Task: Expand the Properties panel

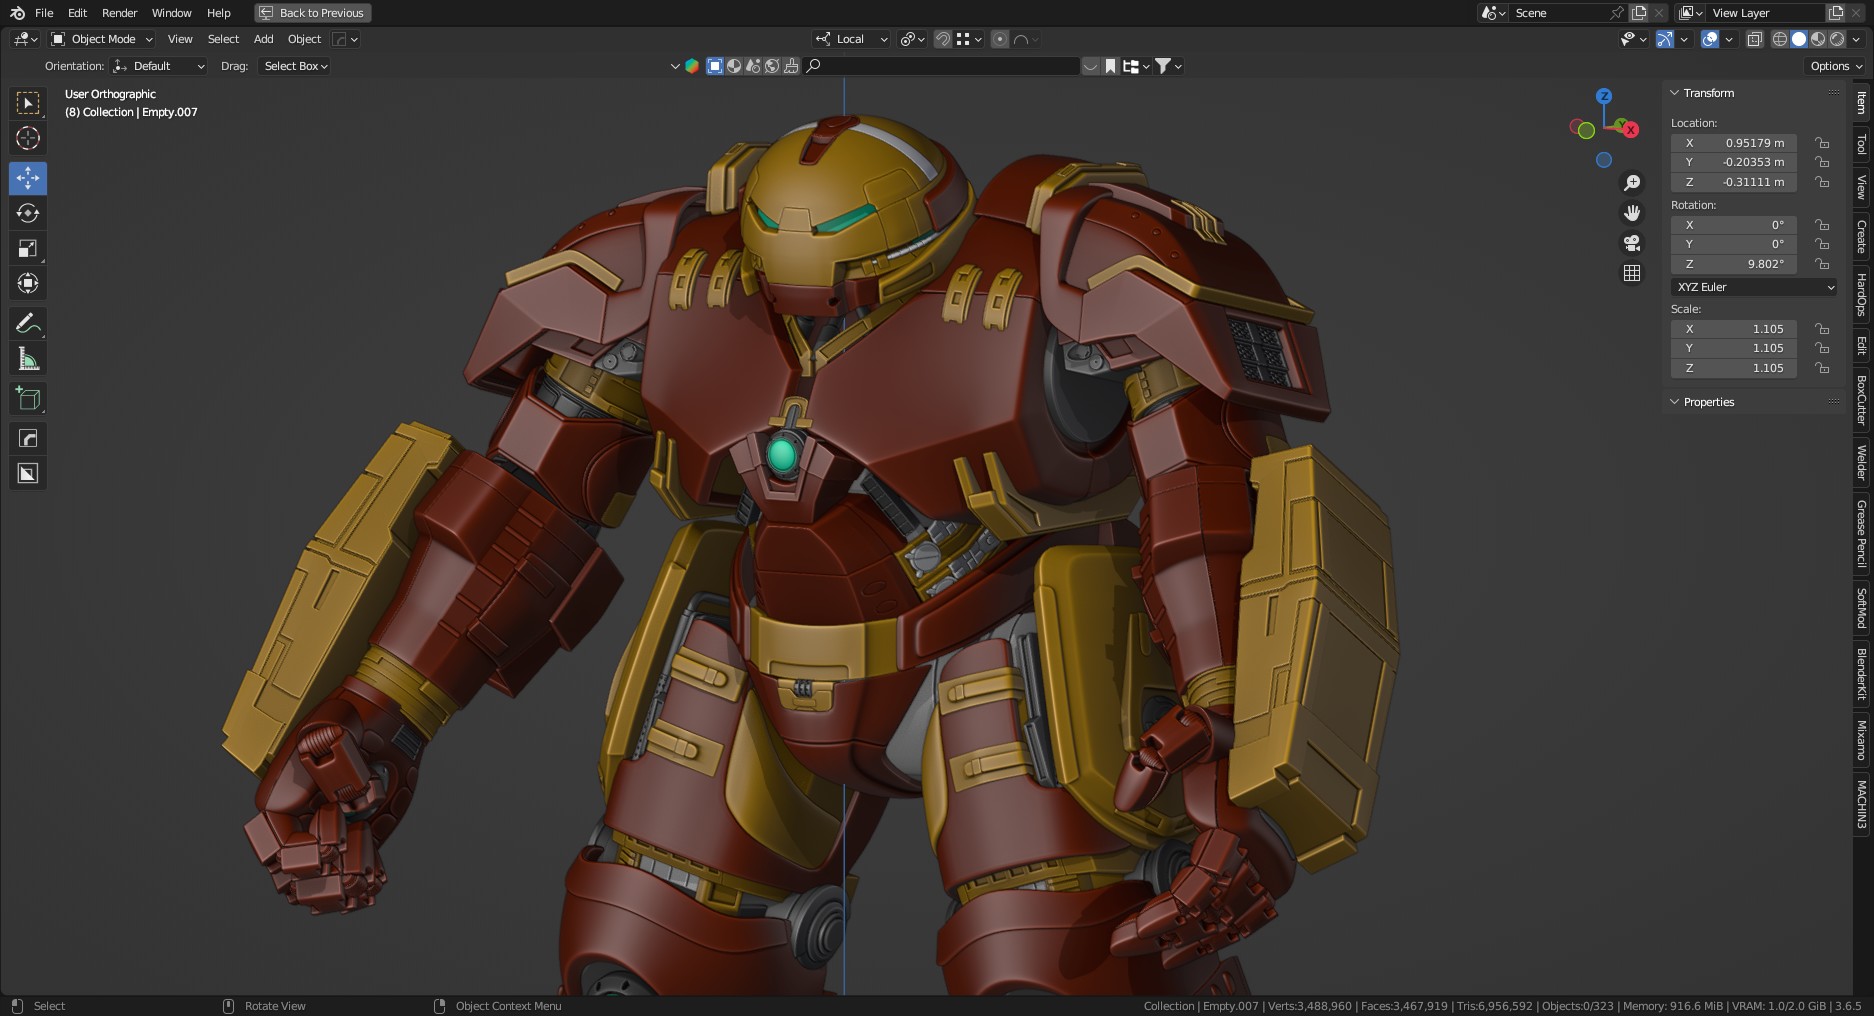Action: [x=1708, y=402]
